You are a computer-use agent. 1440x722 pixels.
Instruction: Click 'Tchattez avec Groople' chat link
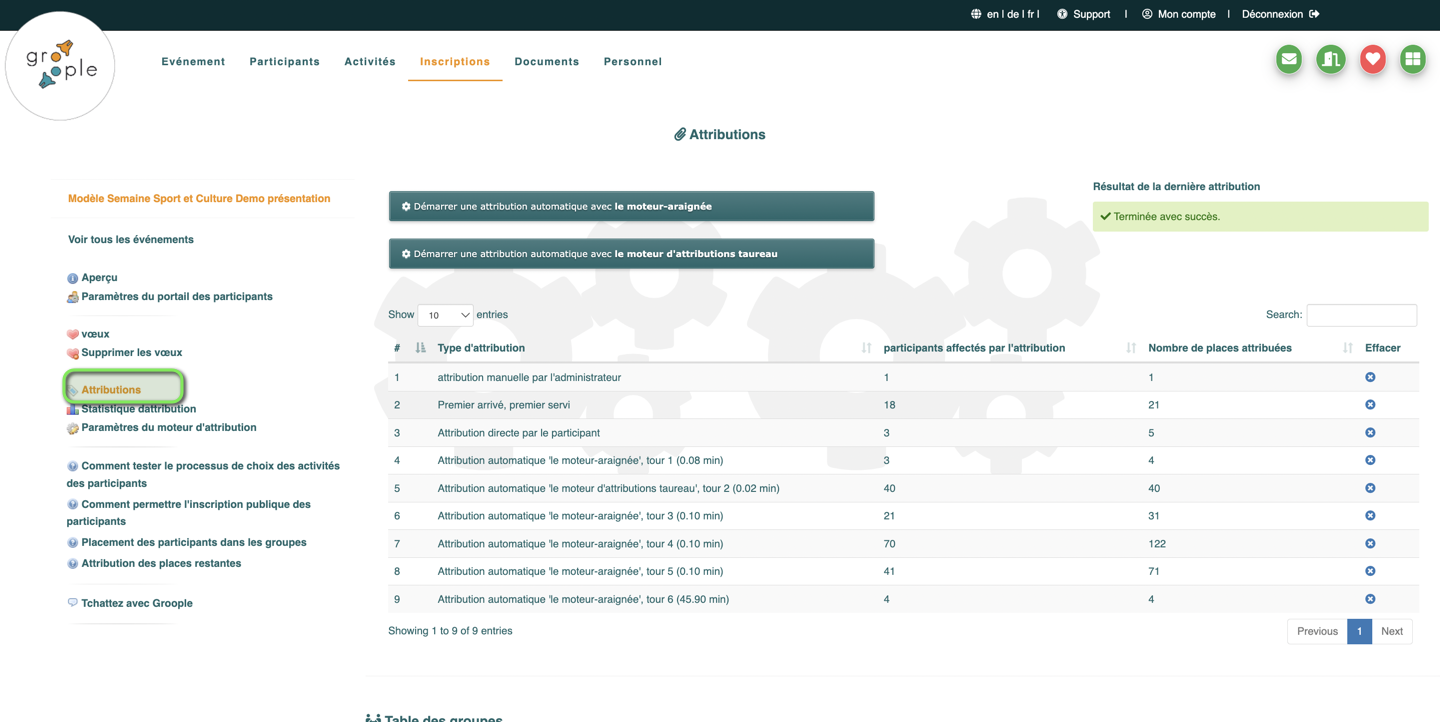137,604
